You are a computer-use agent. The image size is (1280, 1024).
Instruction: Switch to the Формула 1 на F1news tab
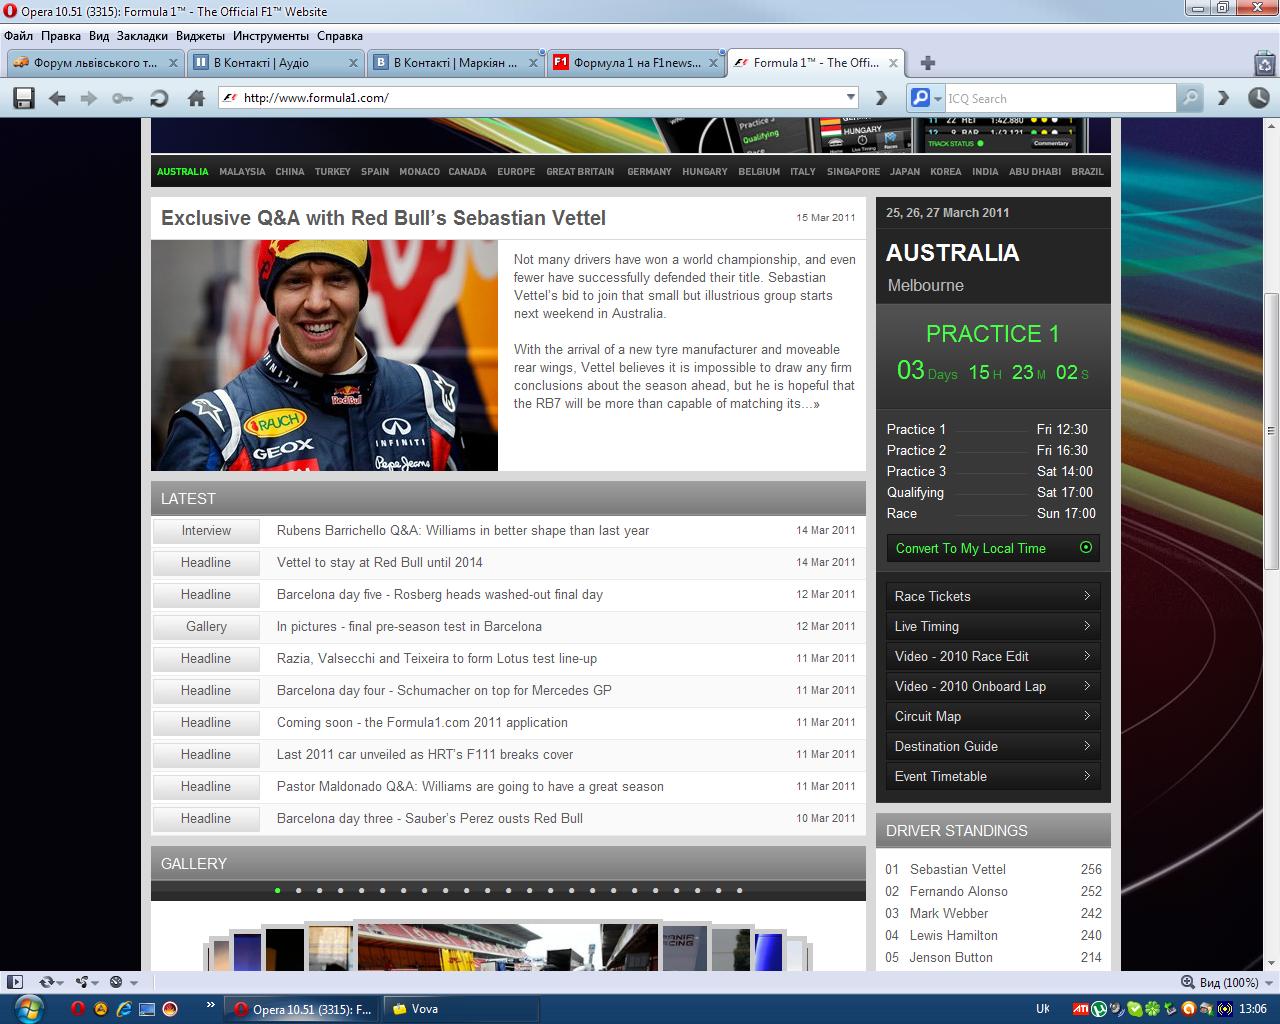pyautogui.click(x=636, y=63)
